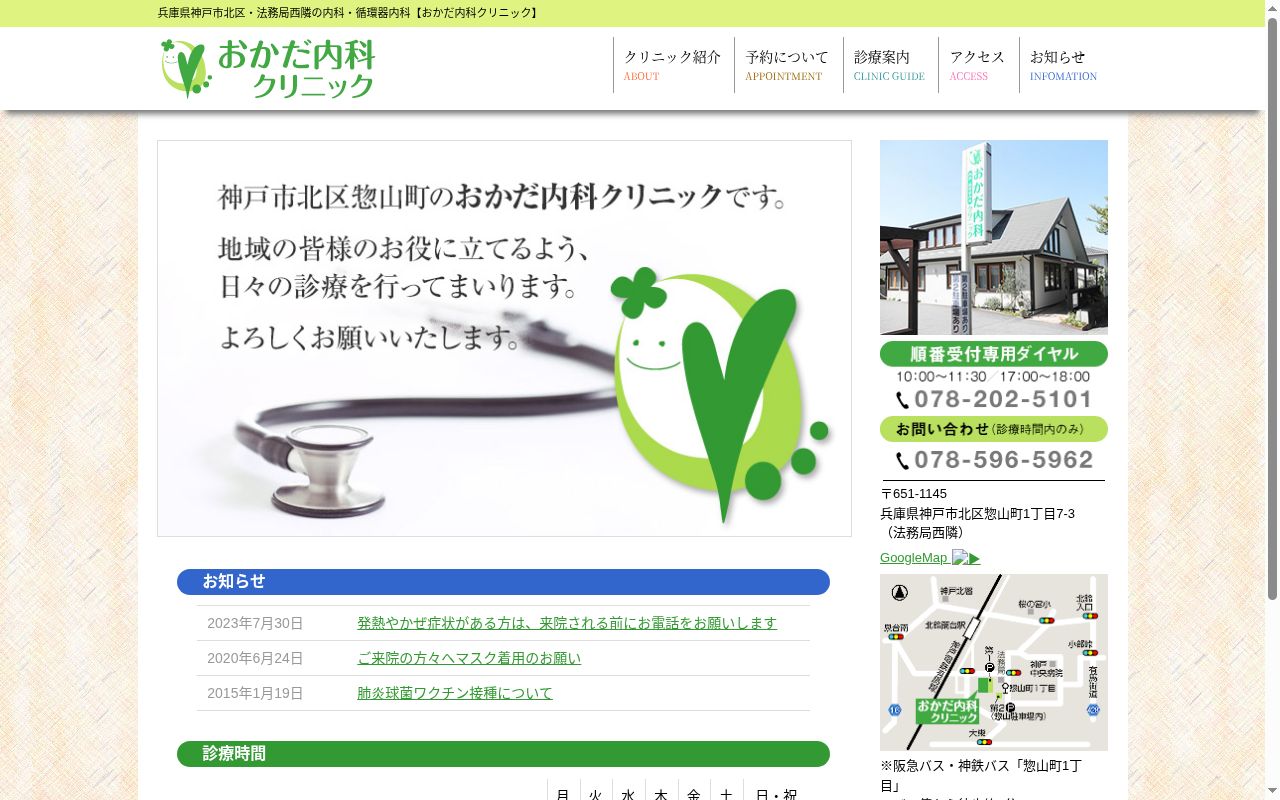Click the blue お知らせ section heading
Image resolution: width=1280 pixels, height=800 pixels.
point(503,582)
